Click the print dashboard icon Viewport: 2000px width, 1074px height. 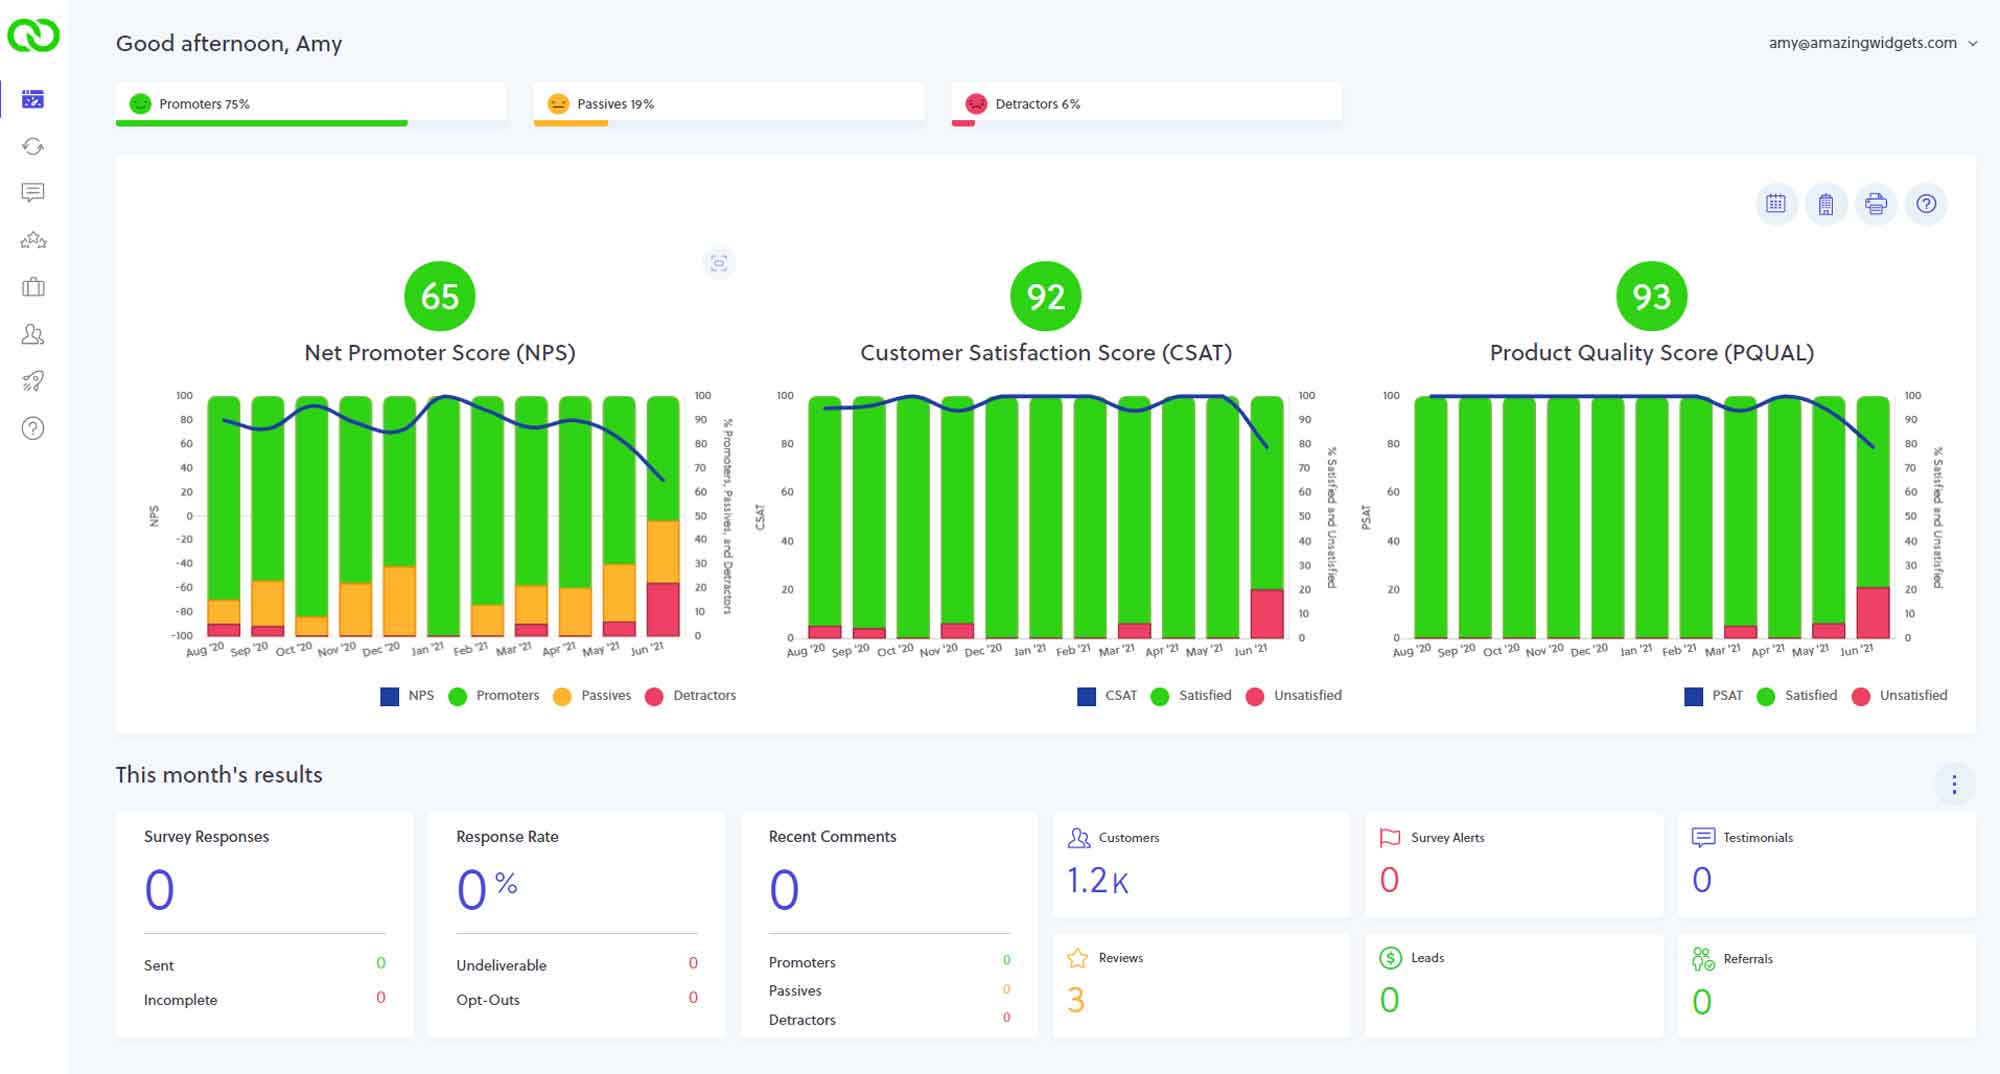1876,204
